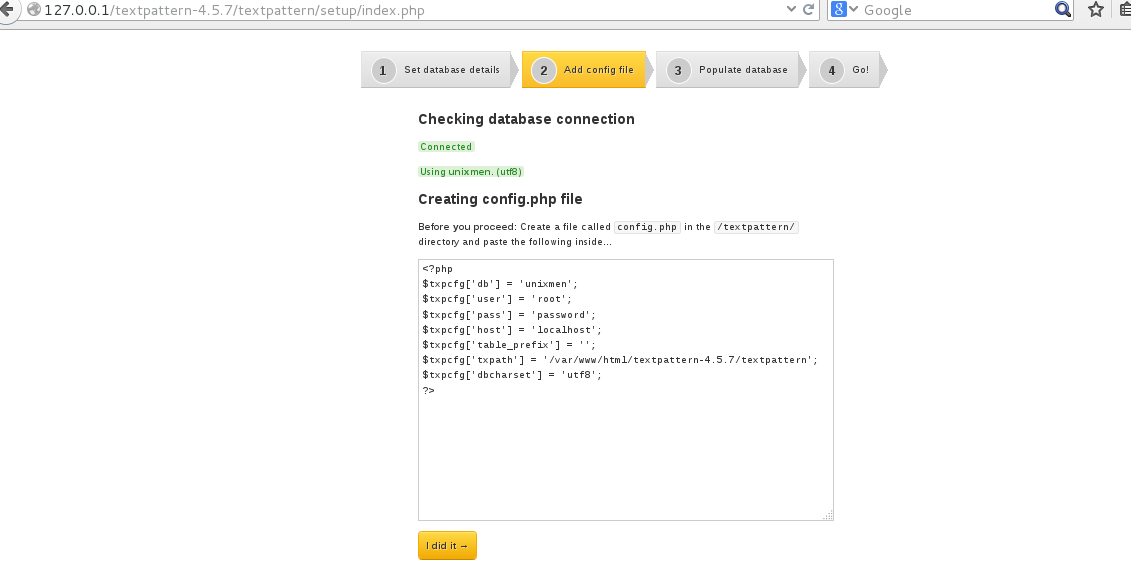Click the Using unixmen. (utf8) badge
Image resolution: width=1131 pixels, height=585 pixels.
click(x=471, y=172)
